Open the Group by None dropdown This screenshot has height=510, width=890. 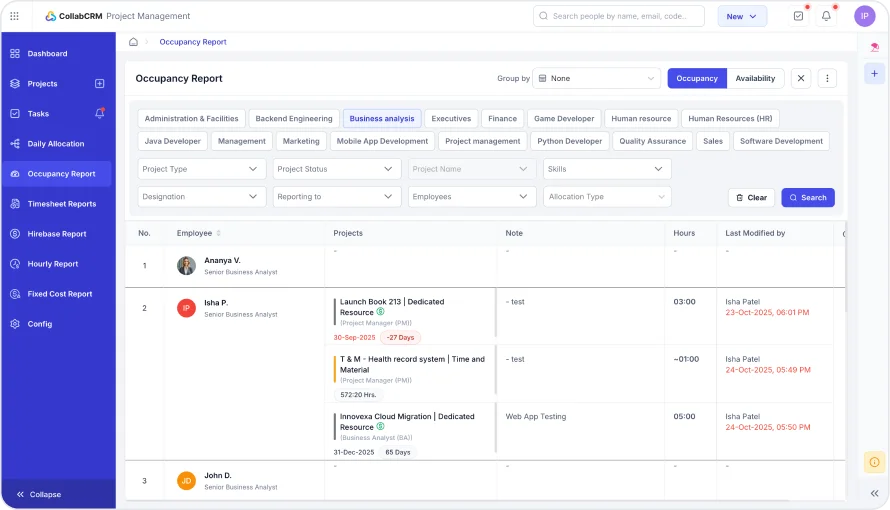coord(596,78)
